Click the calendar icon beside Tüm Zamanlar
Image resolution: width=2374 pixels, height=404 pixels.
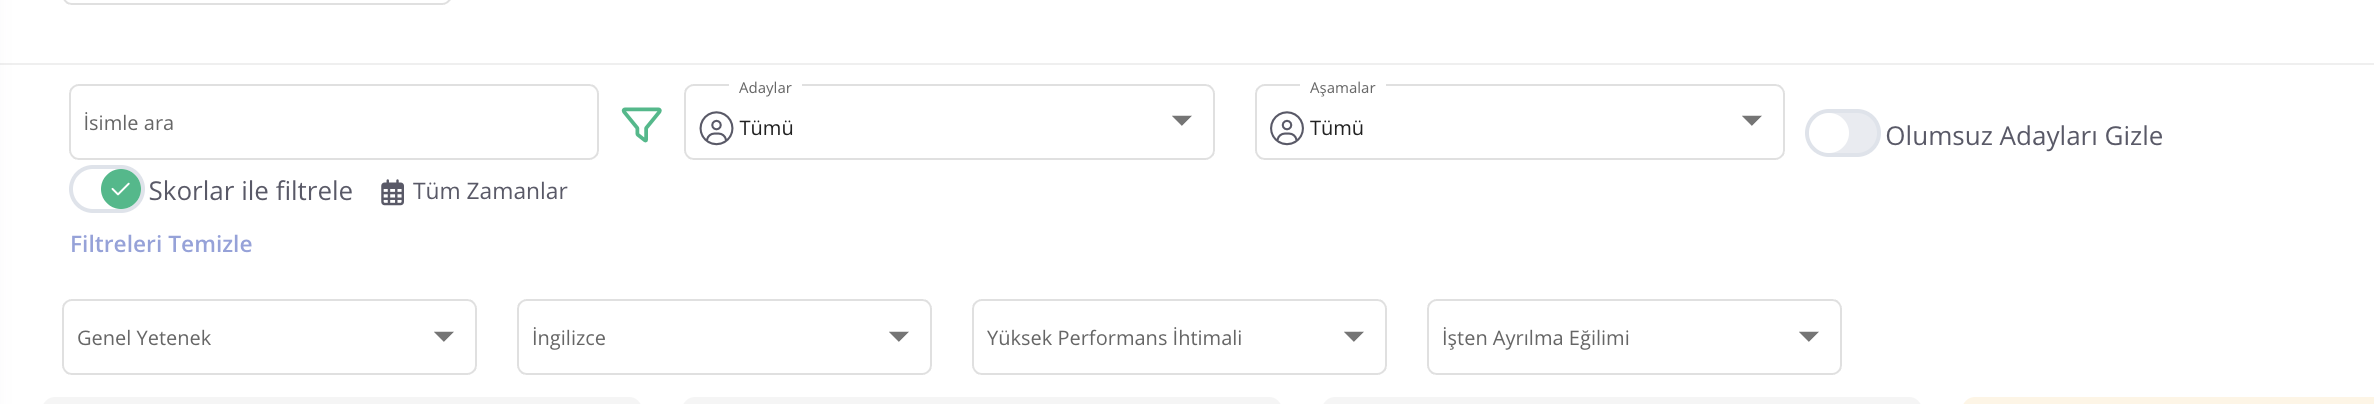(x=392, y=192)
